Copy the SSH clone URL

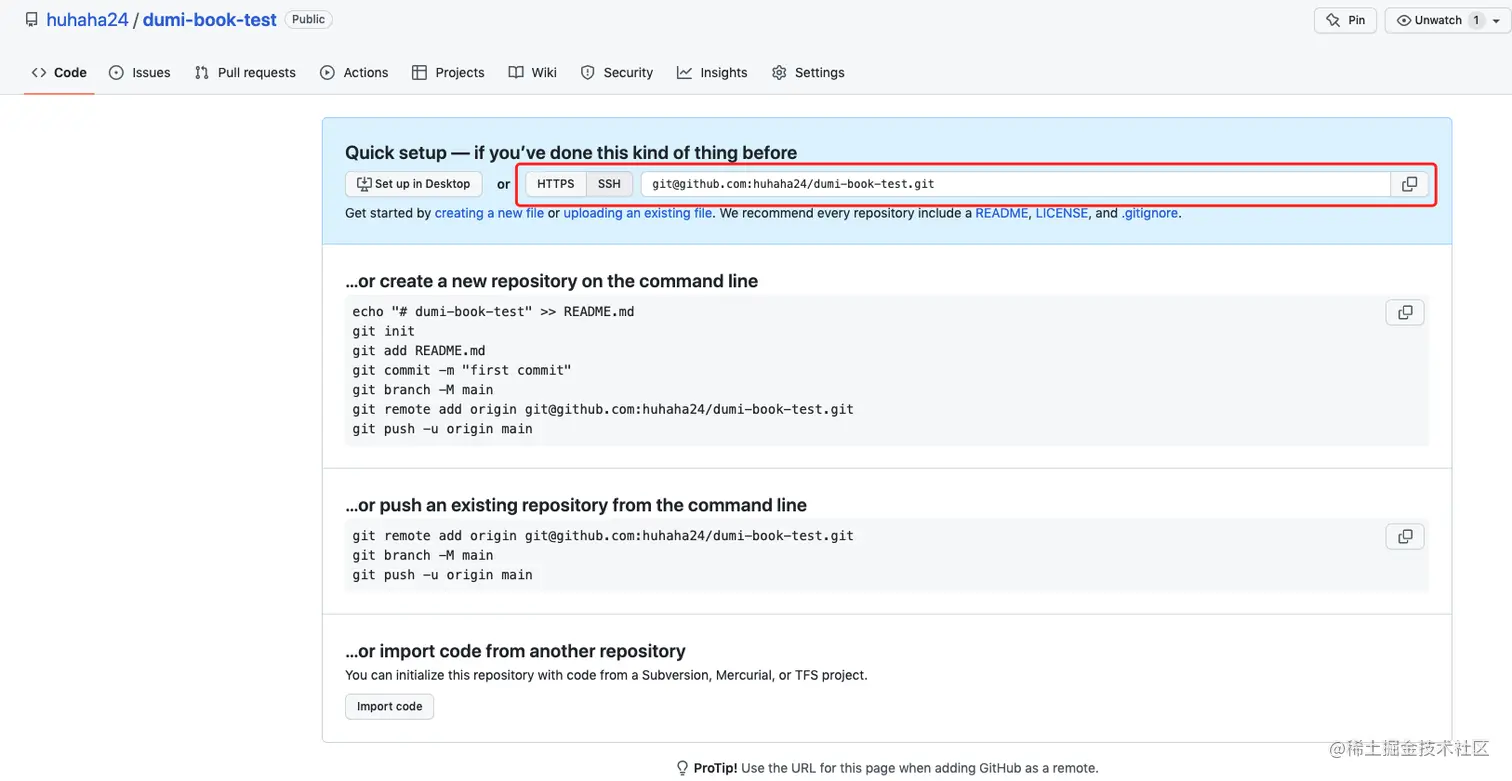point(1409,184)
